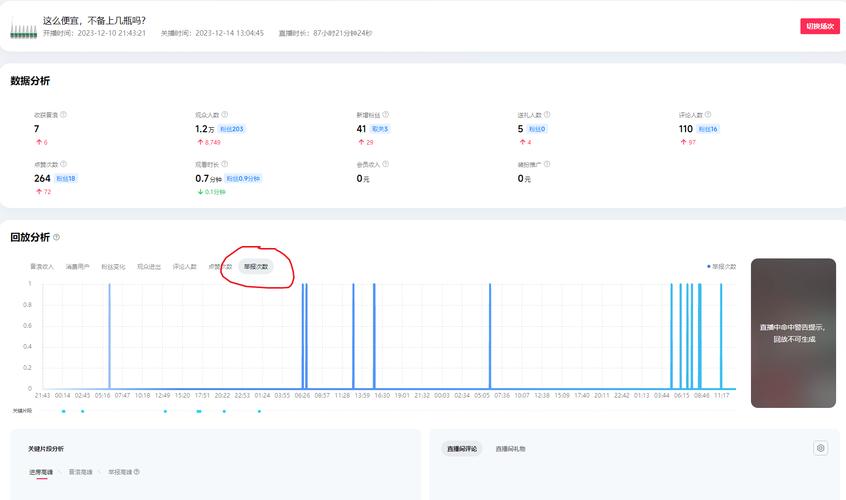Click the 粉丝16 tag beside 110
846x500 pixels.
pyautogui.click(x=708, y=129)
